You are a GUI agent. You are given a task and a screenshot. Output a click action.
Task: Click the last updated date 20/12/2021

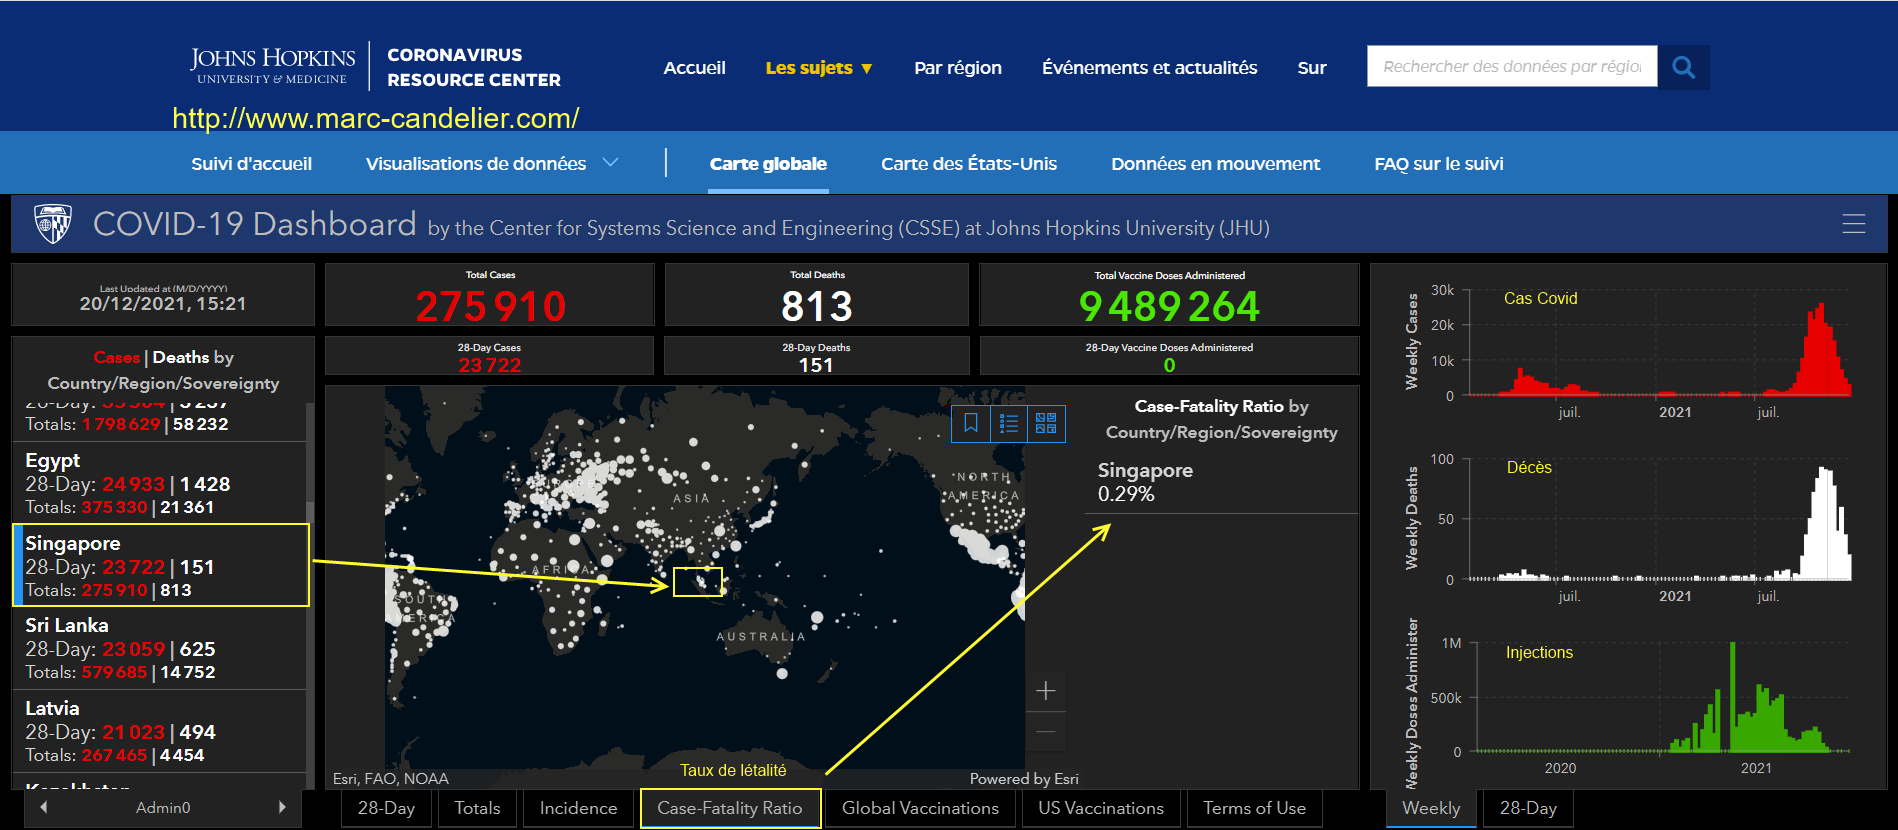point(163,304)
